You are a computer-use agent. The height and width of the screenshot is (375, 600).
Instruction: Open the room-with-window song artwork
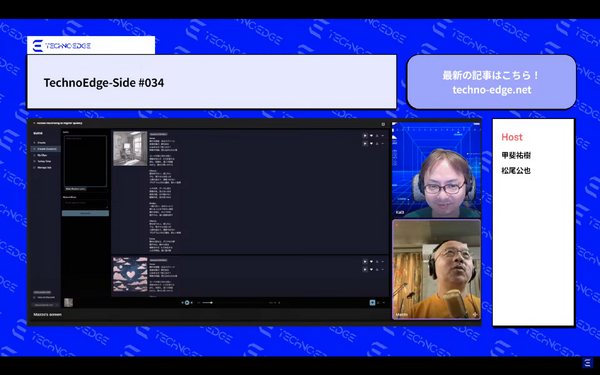130,148
